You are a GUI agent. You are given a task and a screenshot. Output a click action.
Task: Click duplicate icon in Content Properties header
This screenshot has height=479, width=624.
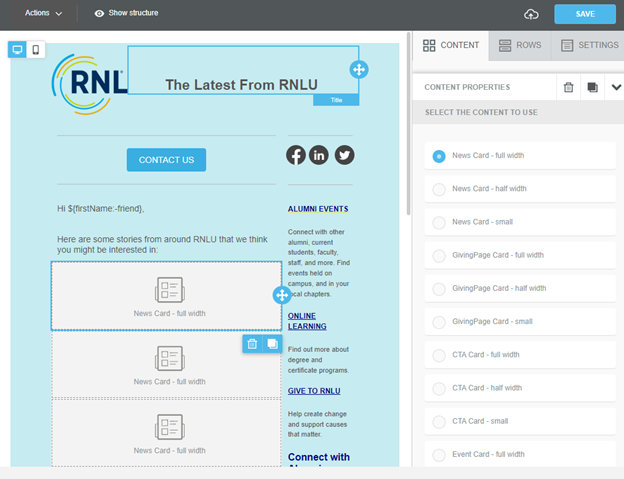coord(593,87)
